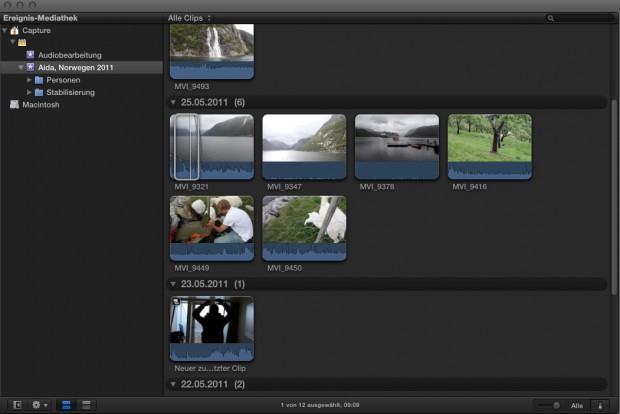
Task: Select the MVI_9378 harbor clip
Action: (397, 147)
